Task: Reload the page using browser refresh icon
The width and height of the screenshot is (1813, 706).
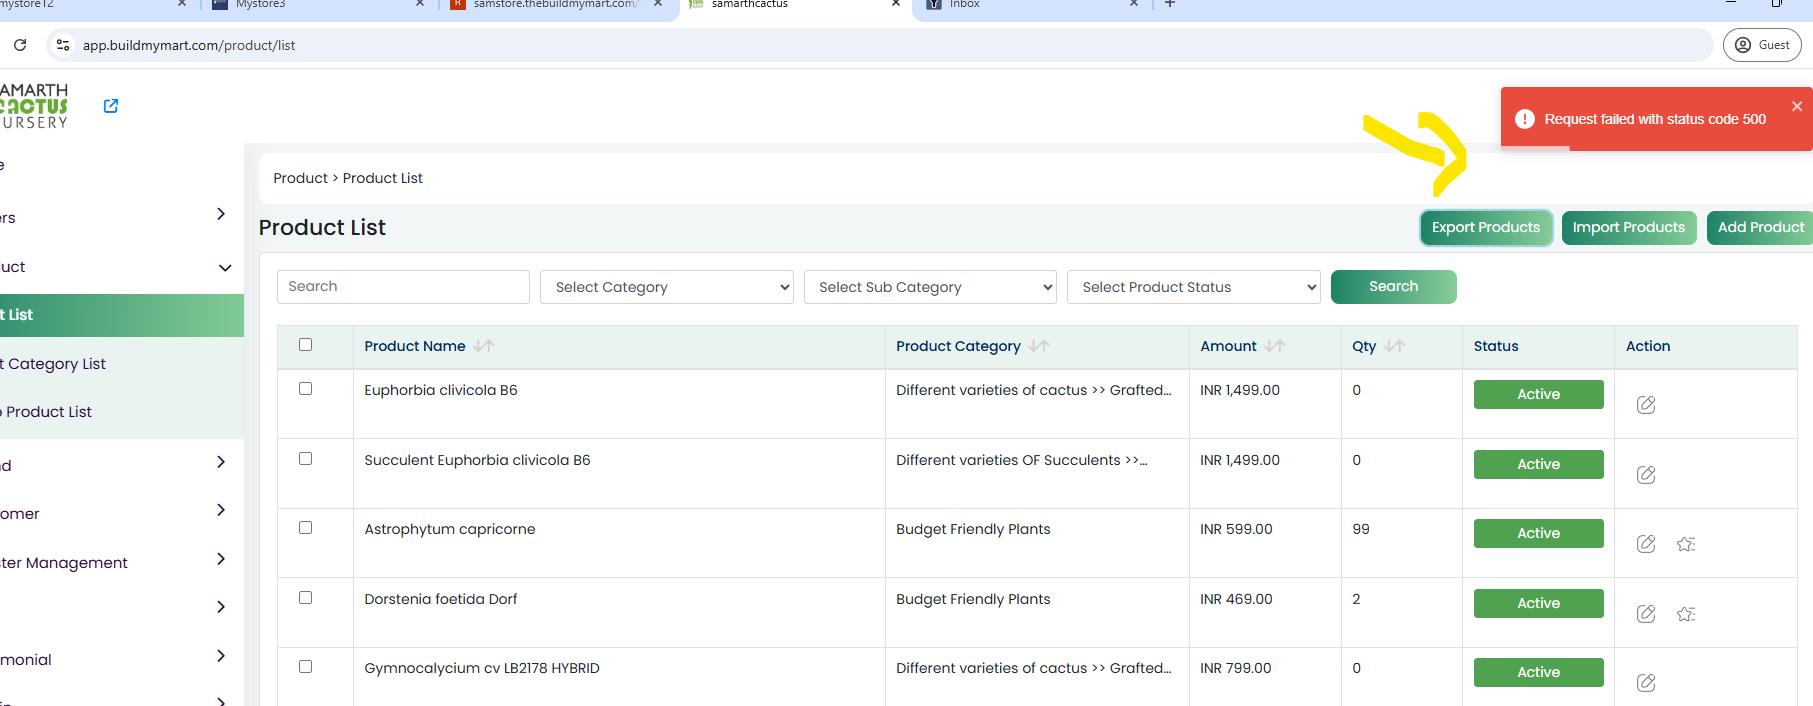Action: point(20,45)
